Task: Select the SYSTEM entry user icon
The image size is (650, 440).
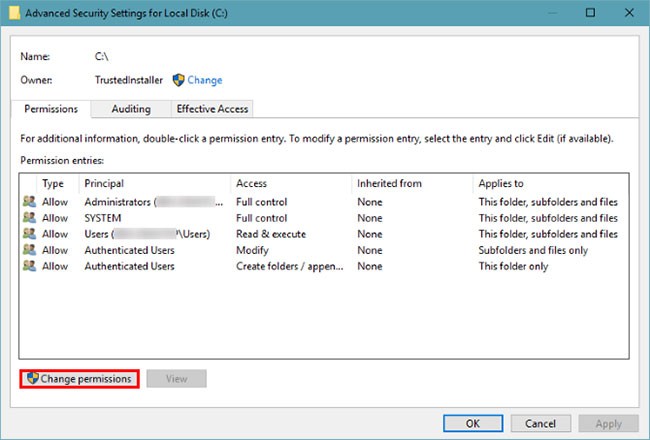Action: click(28, 218)
